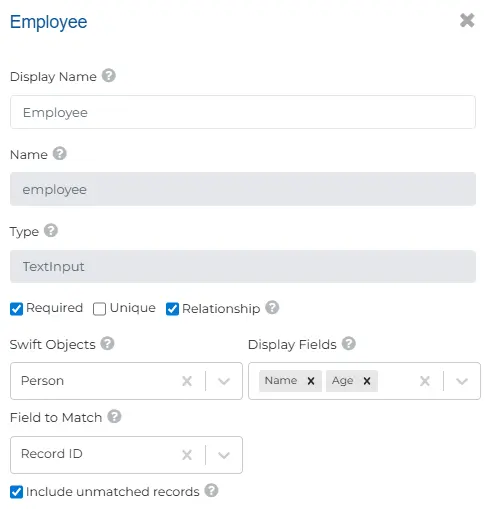Click the Type help question mark
The width and height of the screenshot is (487, 509).
pyautogui.click(x=51, y=231)
